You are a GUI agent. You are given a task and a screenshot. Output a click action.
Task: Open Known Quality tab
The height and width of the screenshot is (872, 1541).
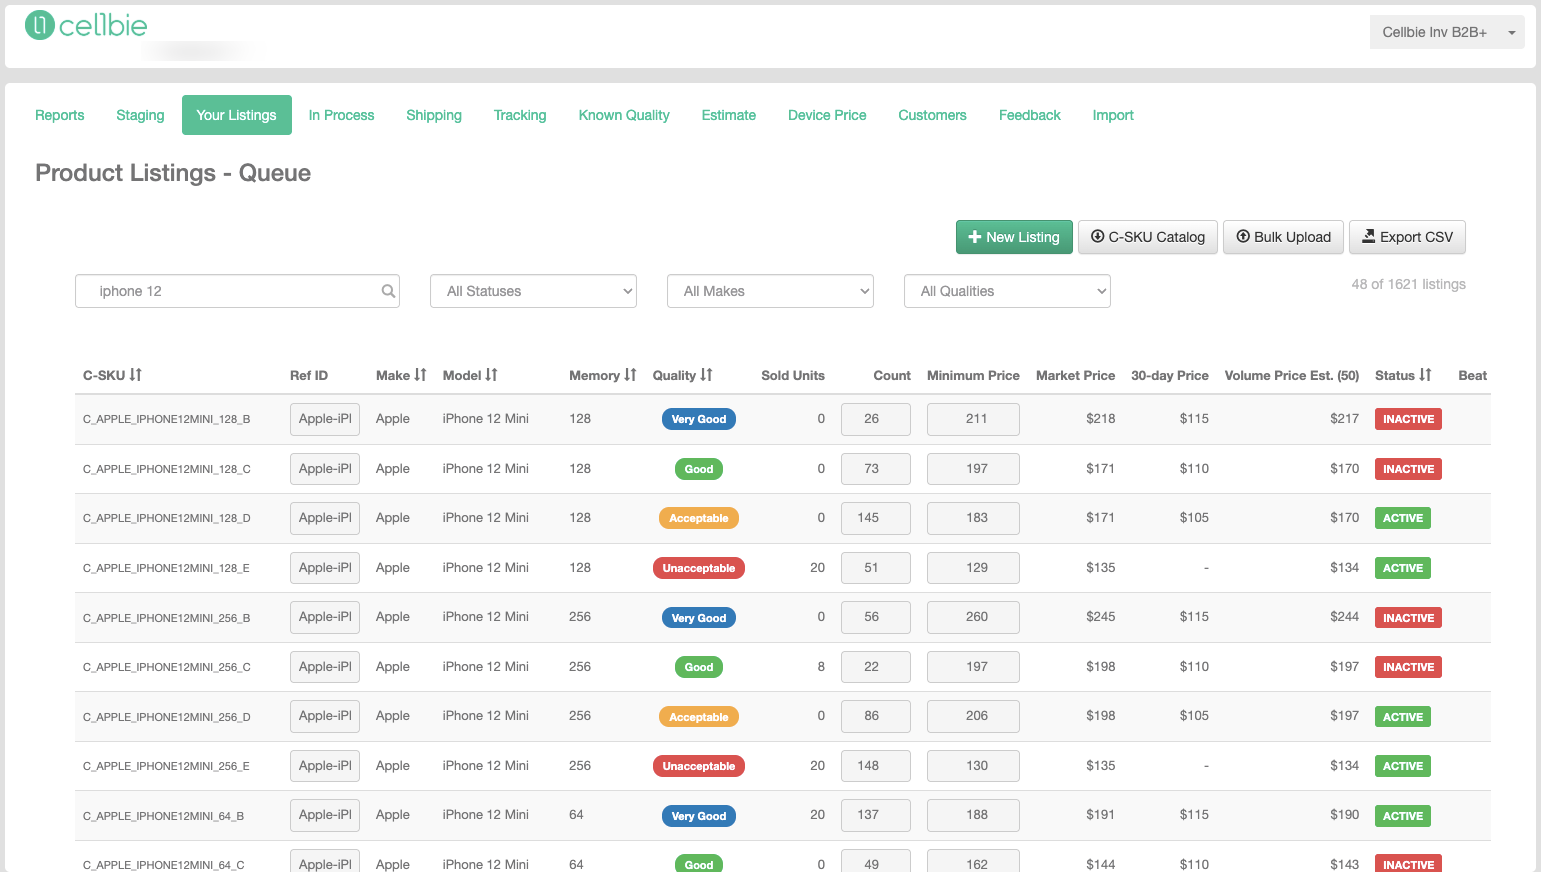(x=624, y=115)
